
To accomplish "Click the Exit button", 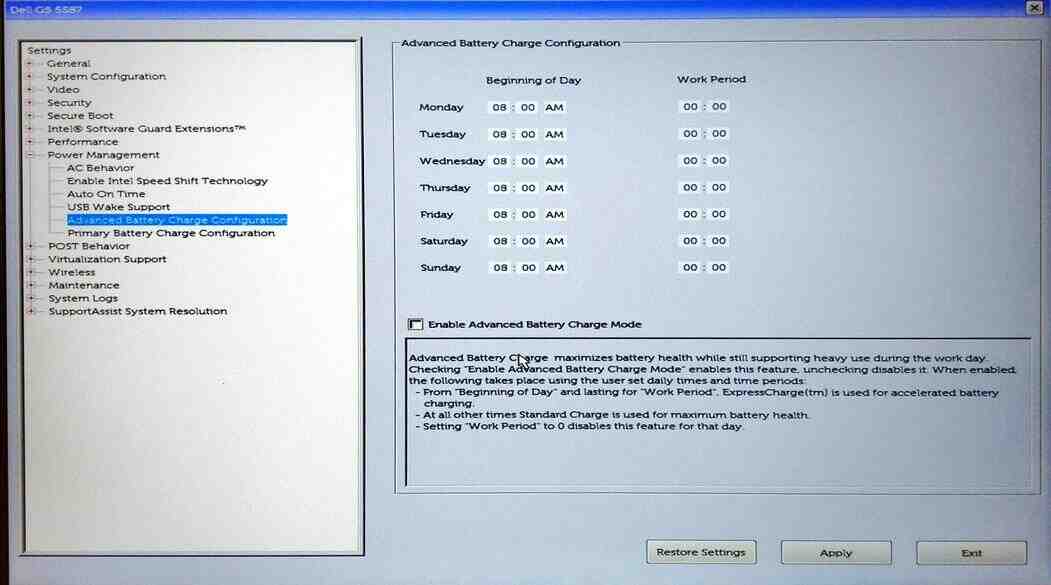I will [x=971, y=554].
